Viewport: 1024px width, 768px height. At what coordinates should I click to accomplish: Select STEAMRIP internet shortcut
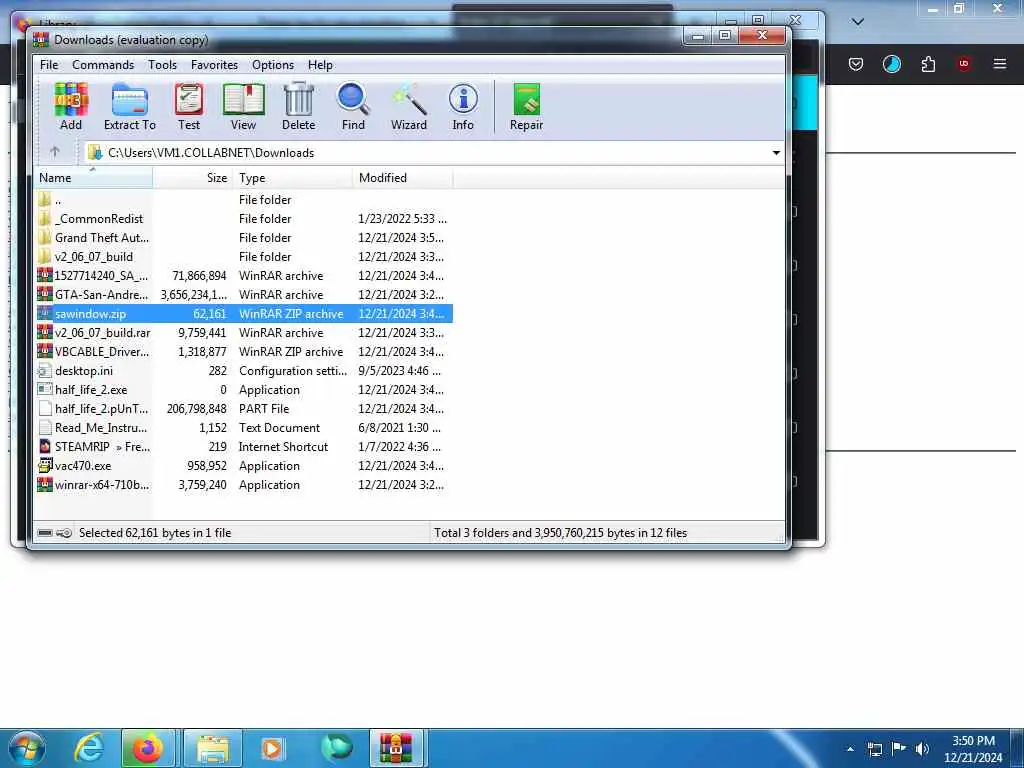[x=244, y=447]
